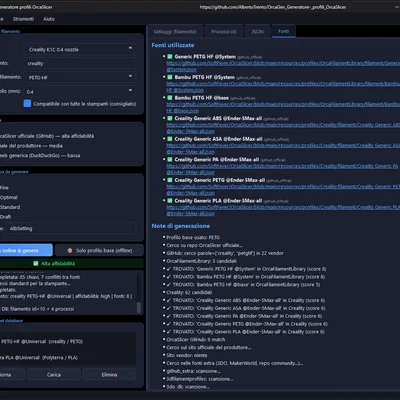Open the PETG-HF filament type dropdown

pyautogui.click(x=80, y=77)
